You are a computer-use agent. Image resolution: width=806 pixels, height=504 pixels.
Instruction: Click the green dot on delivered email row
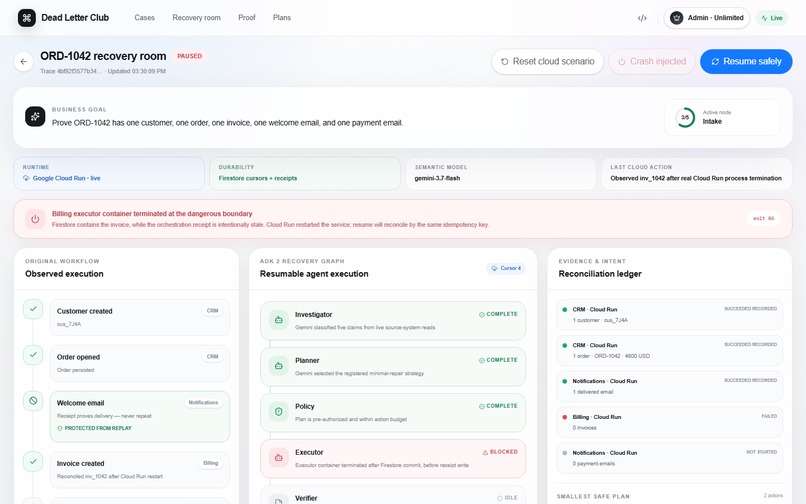click(564, 381)
